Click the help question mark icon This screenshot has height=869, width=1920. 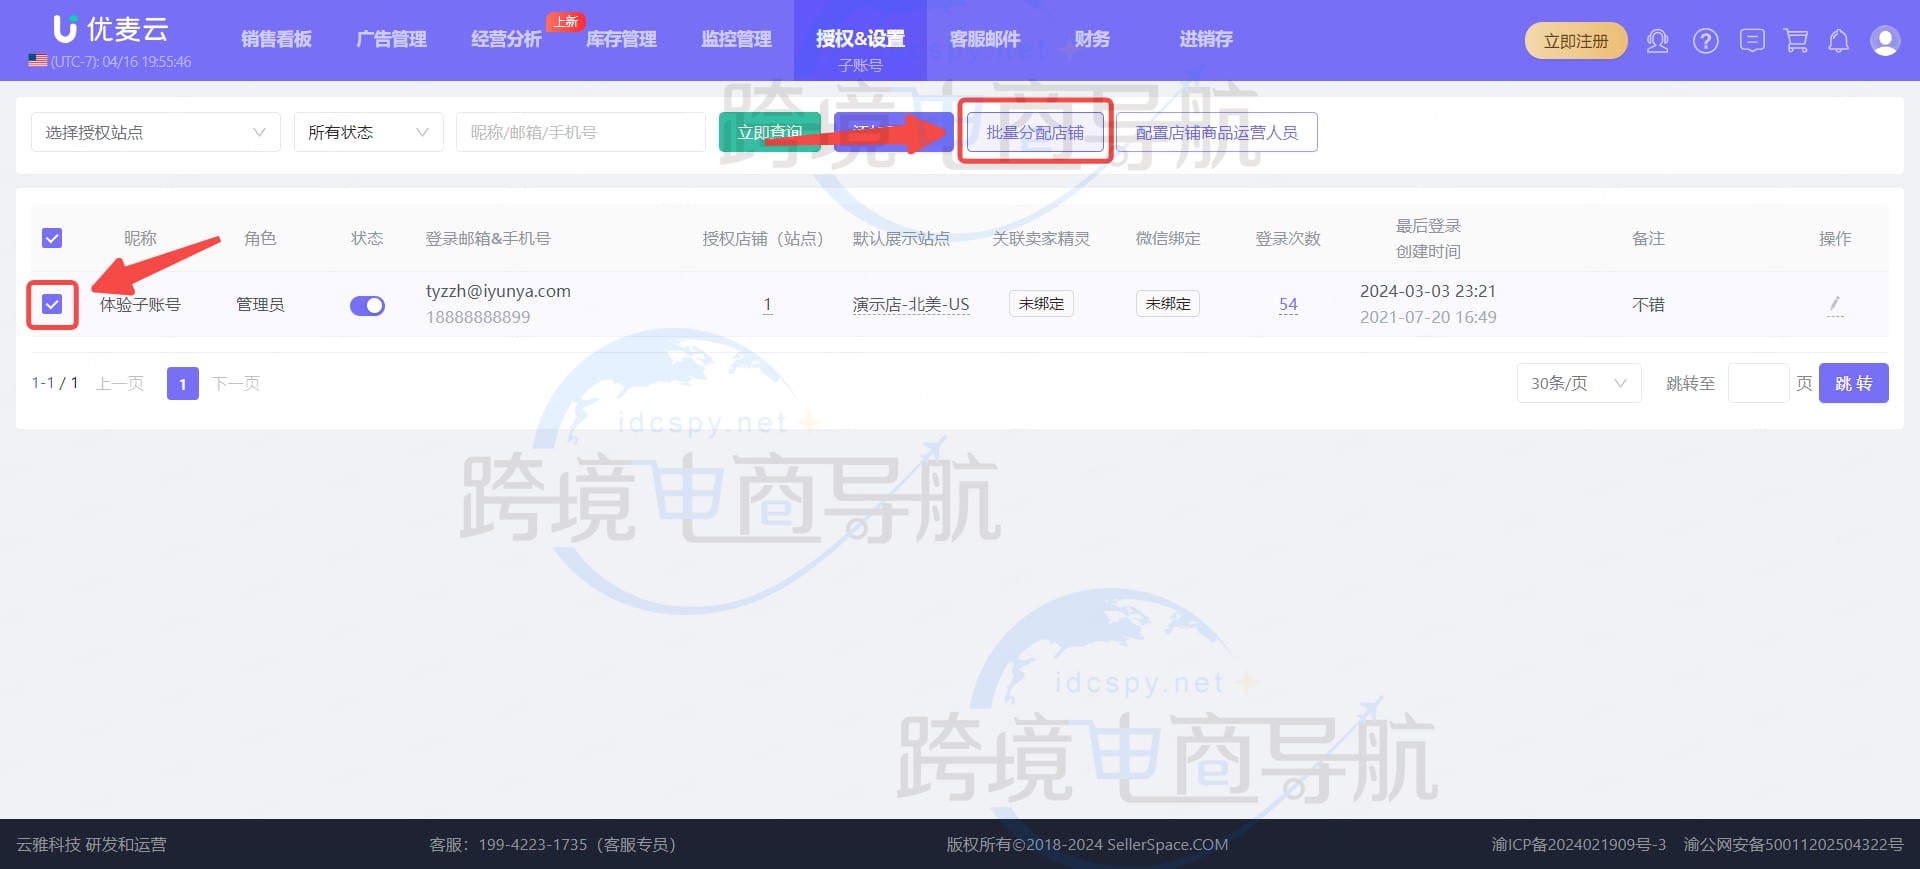point(1705,41)
